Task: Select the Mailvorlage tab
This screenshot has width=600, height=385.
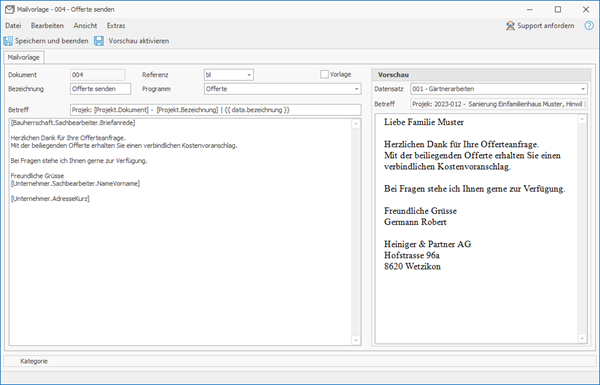Action: (24, 57)
